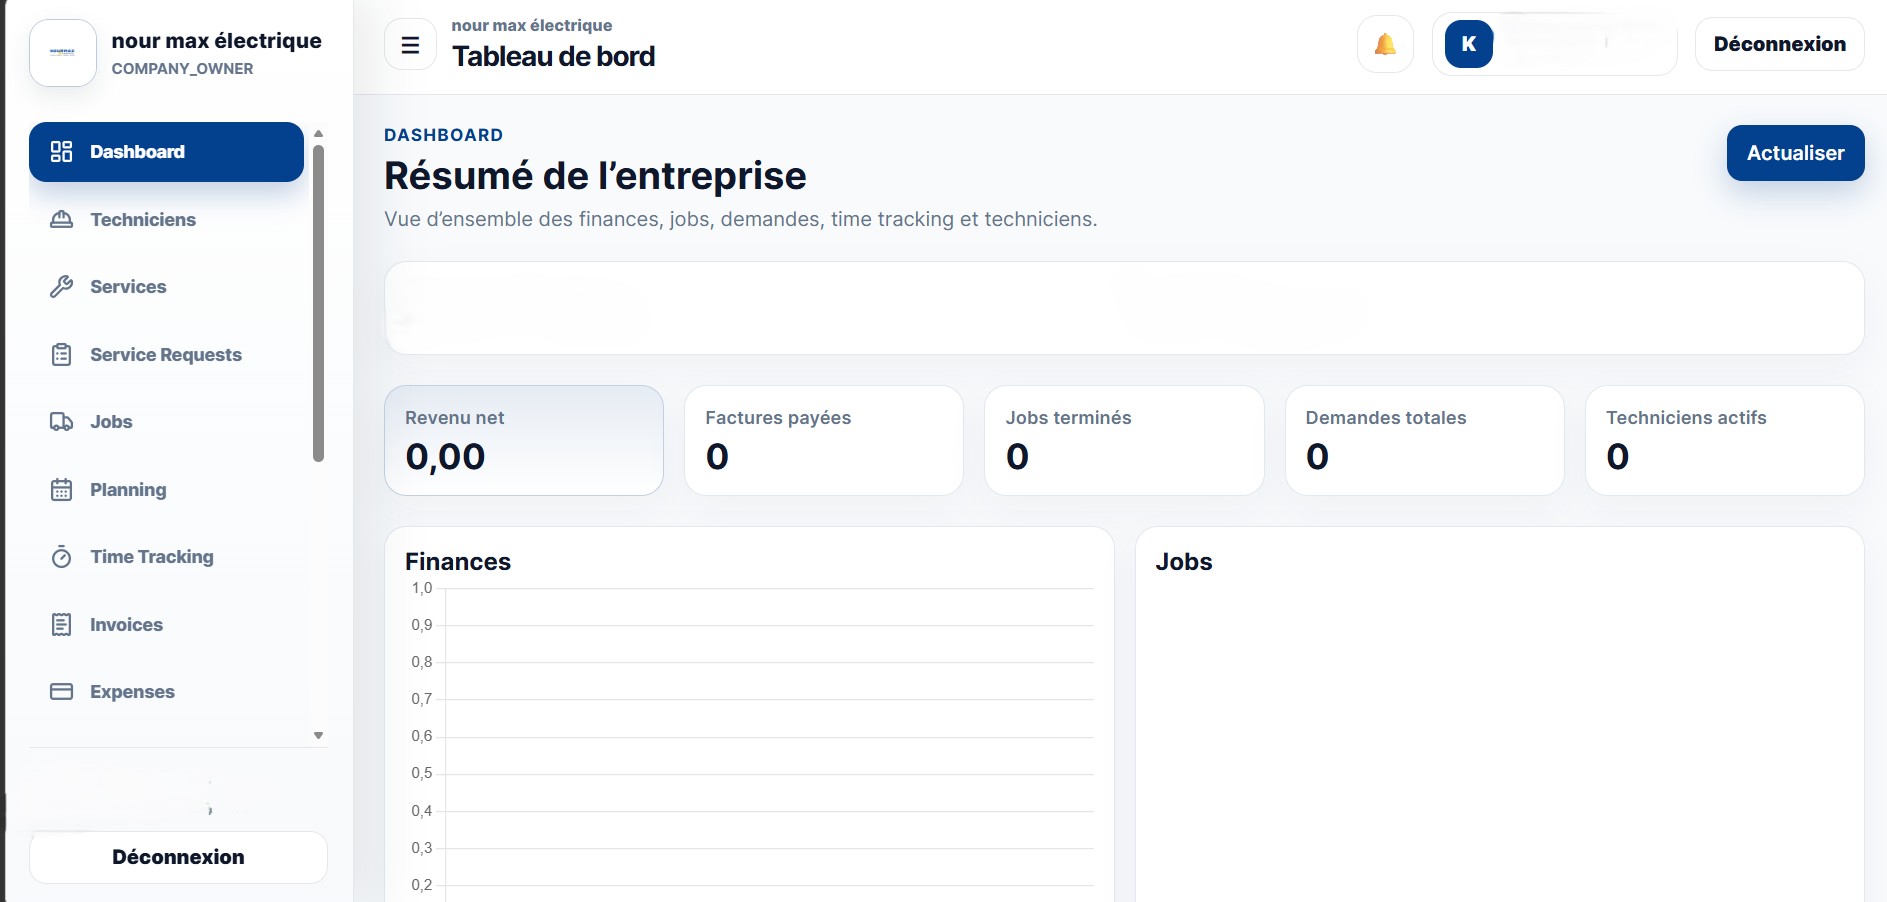Screen dimensions: 1887x902
Task: Toggle sidebar with the hamburger menu icon
Action: click(x=410, y=44)
